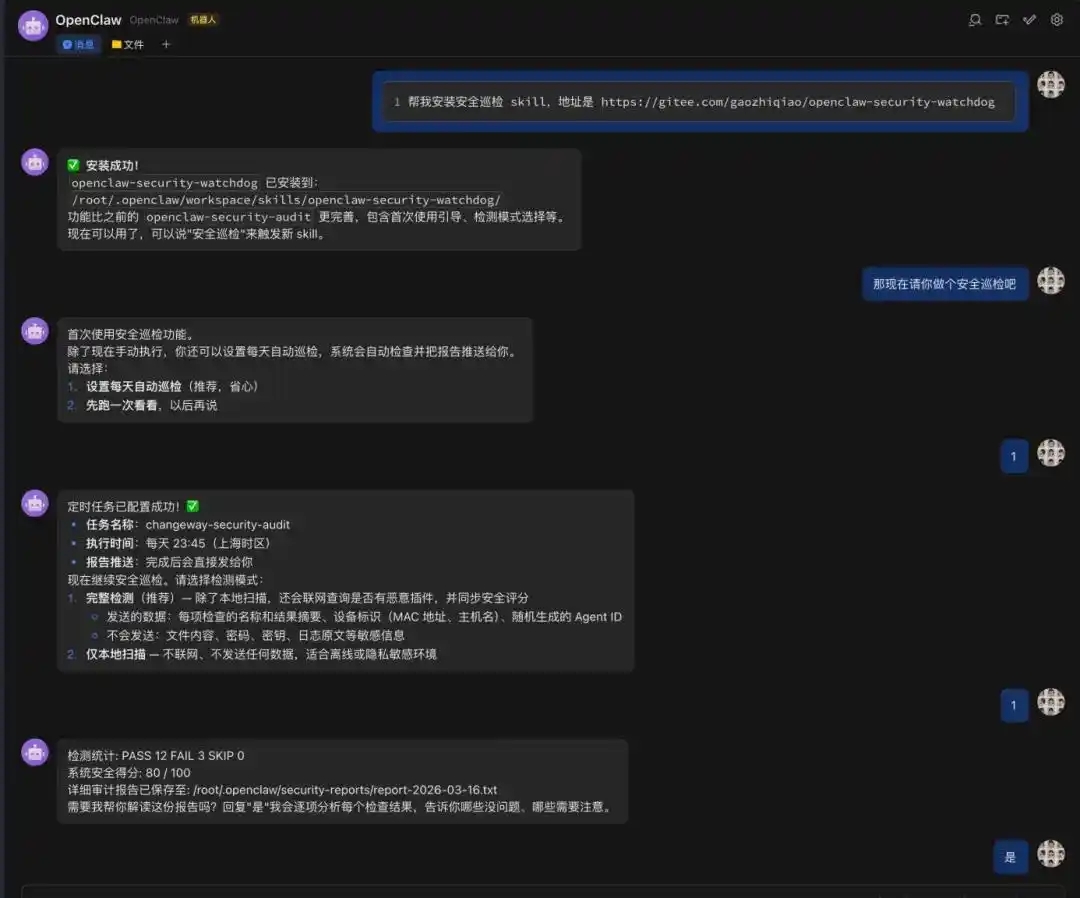Click user avatar beside 那现在请你做个安全巡检吧
Screen dimensions: 1080x898
(1051, 280)
